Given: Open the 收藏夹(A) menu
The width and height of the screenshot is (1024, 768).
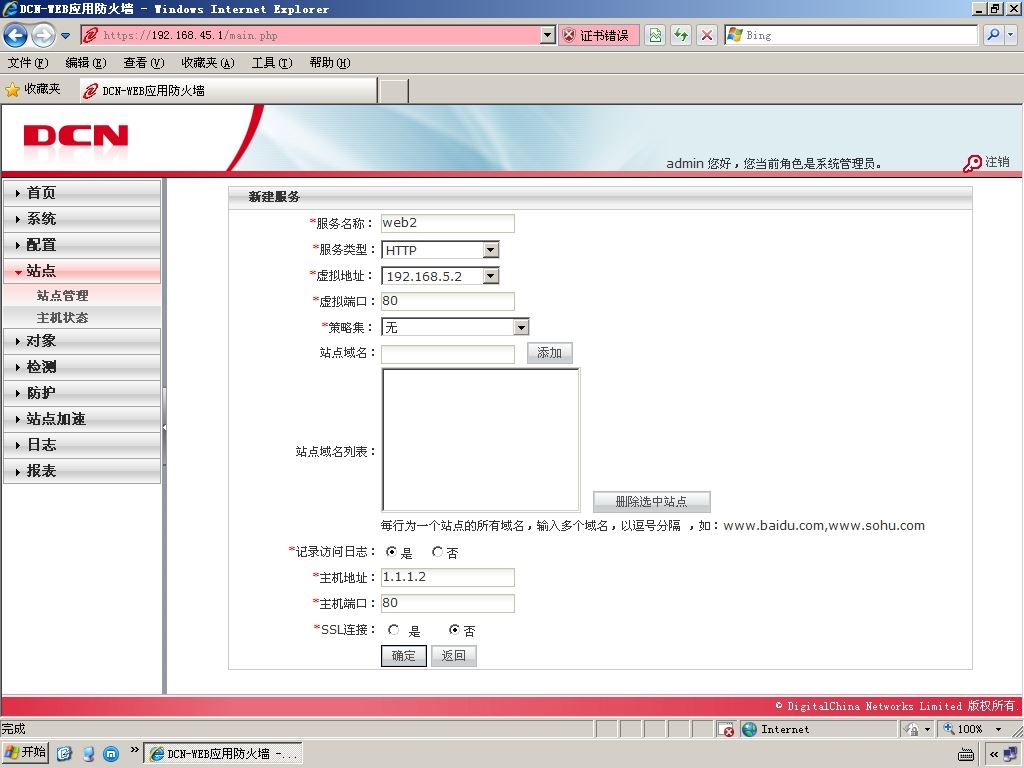Looking at the screenshot, I should [x=208, y=63].
